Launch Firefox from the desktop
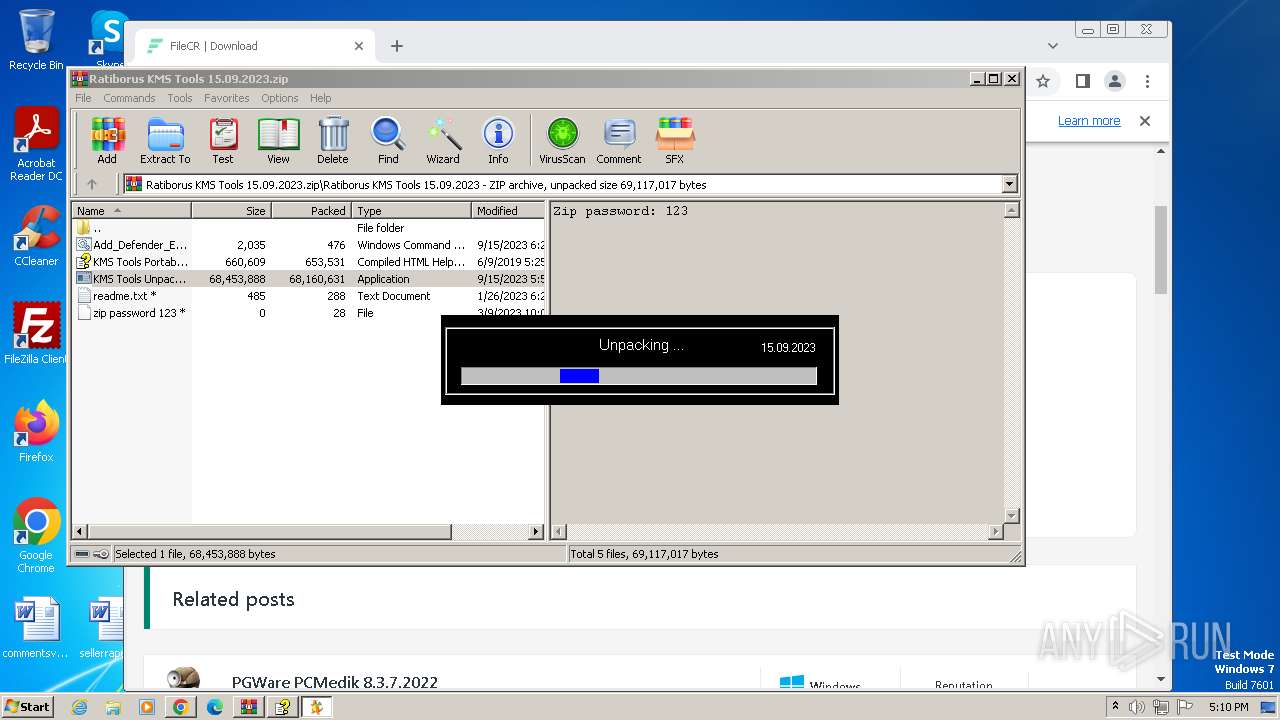The image size is (1280, 720). [36, 432]
